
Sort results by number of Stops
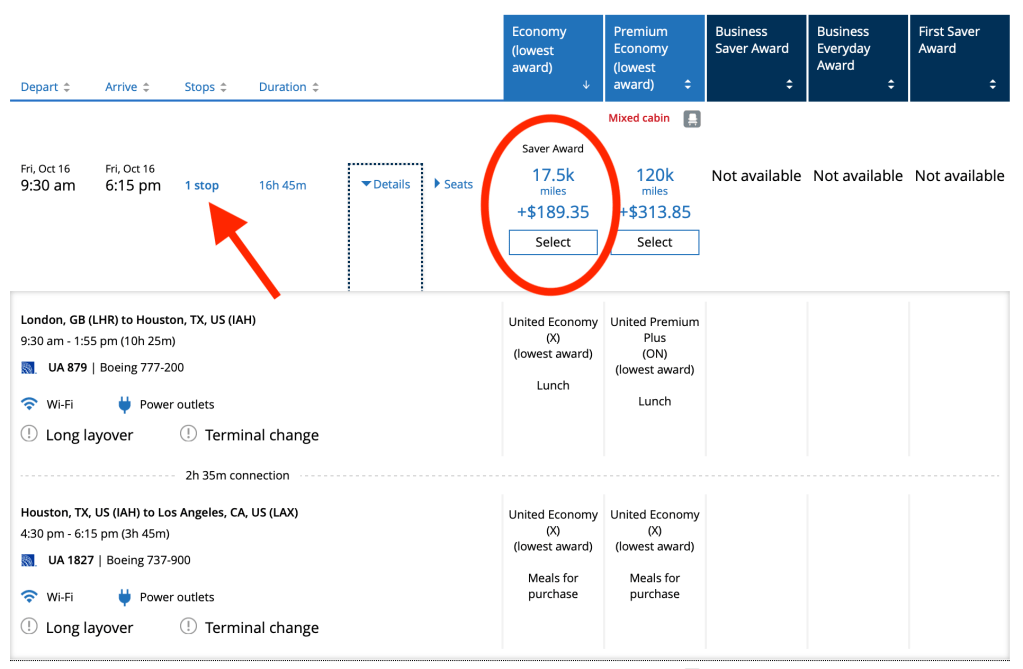(x=205, y=87)
